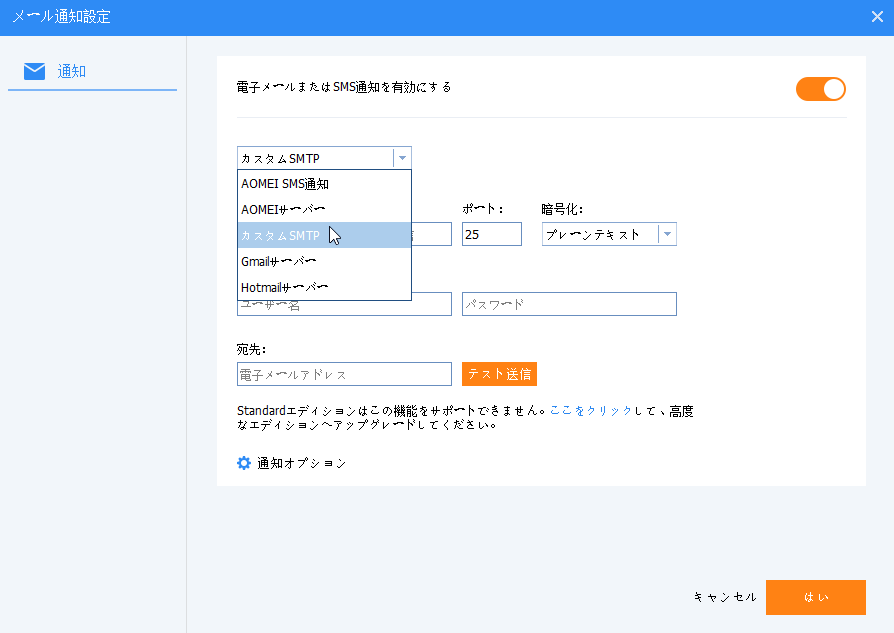Click into the ポート field showing 25

[x=491, y=234]
